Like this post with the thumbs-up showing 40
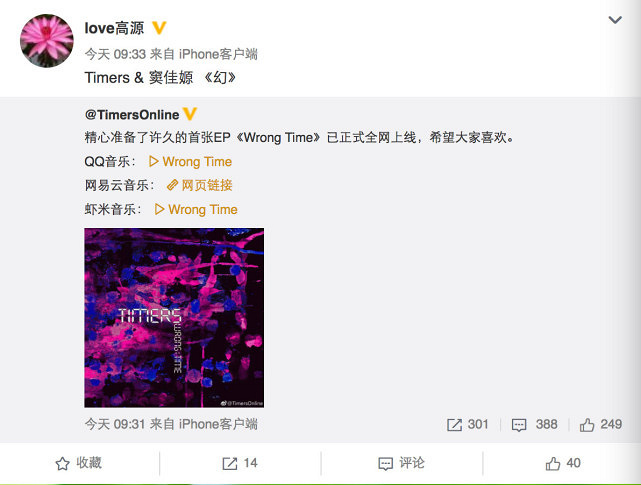Image resolution: width=641 pixels, height=485 pixels. [563, 463]
